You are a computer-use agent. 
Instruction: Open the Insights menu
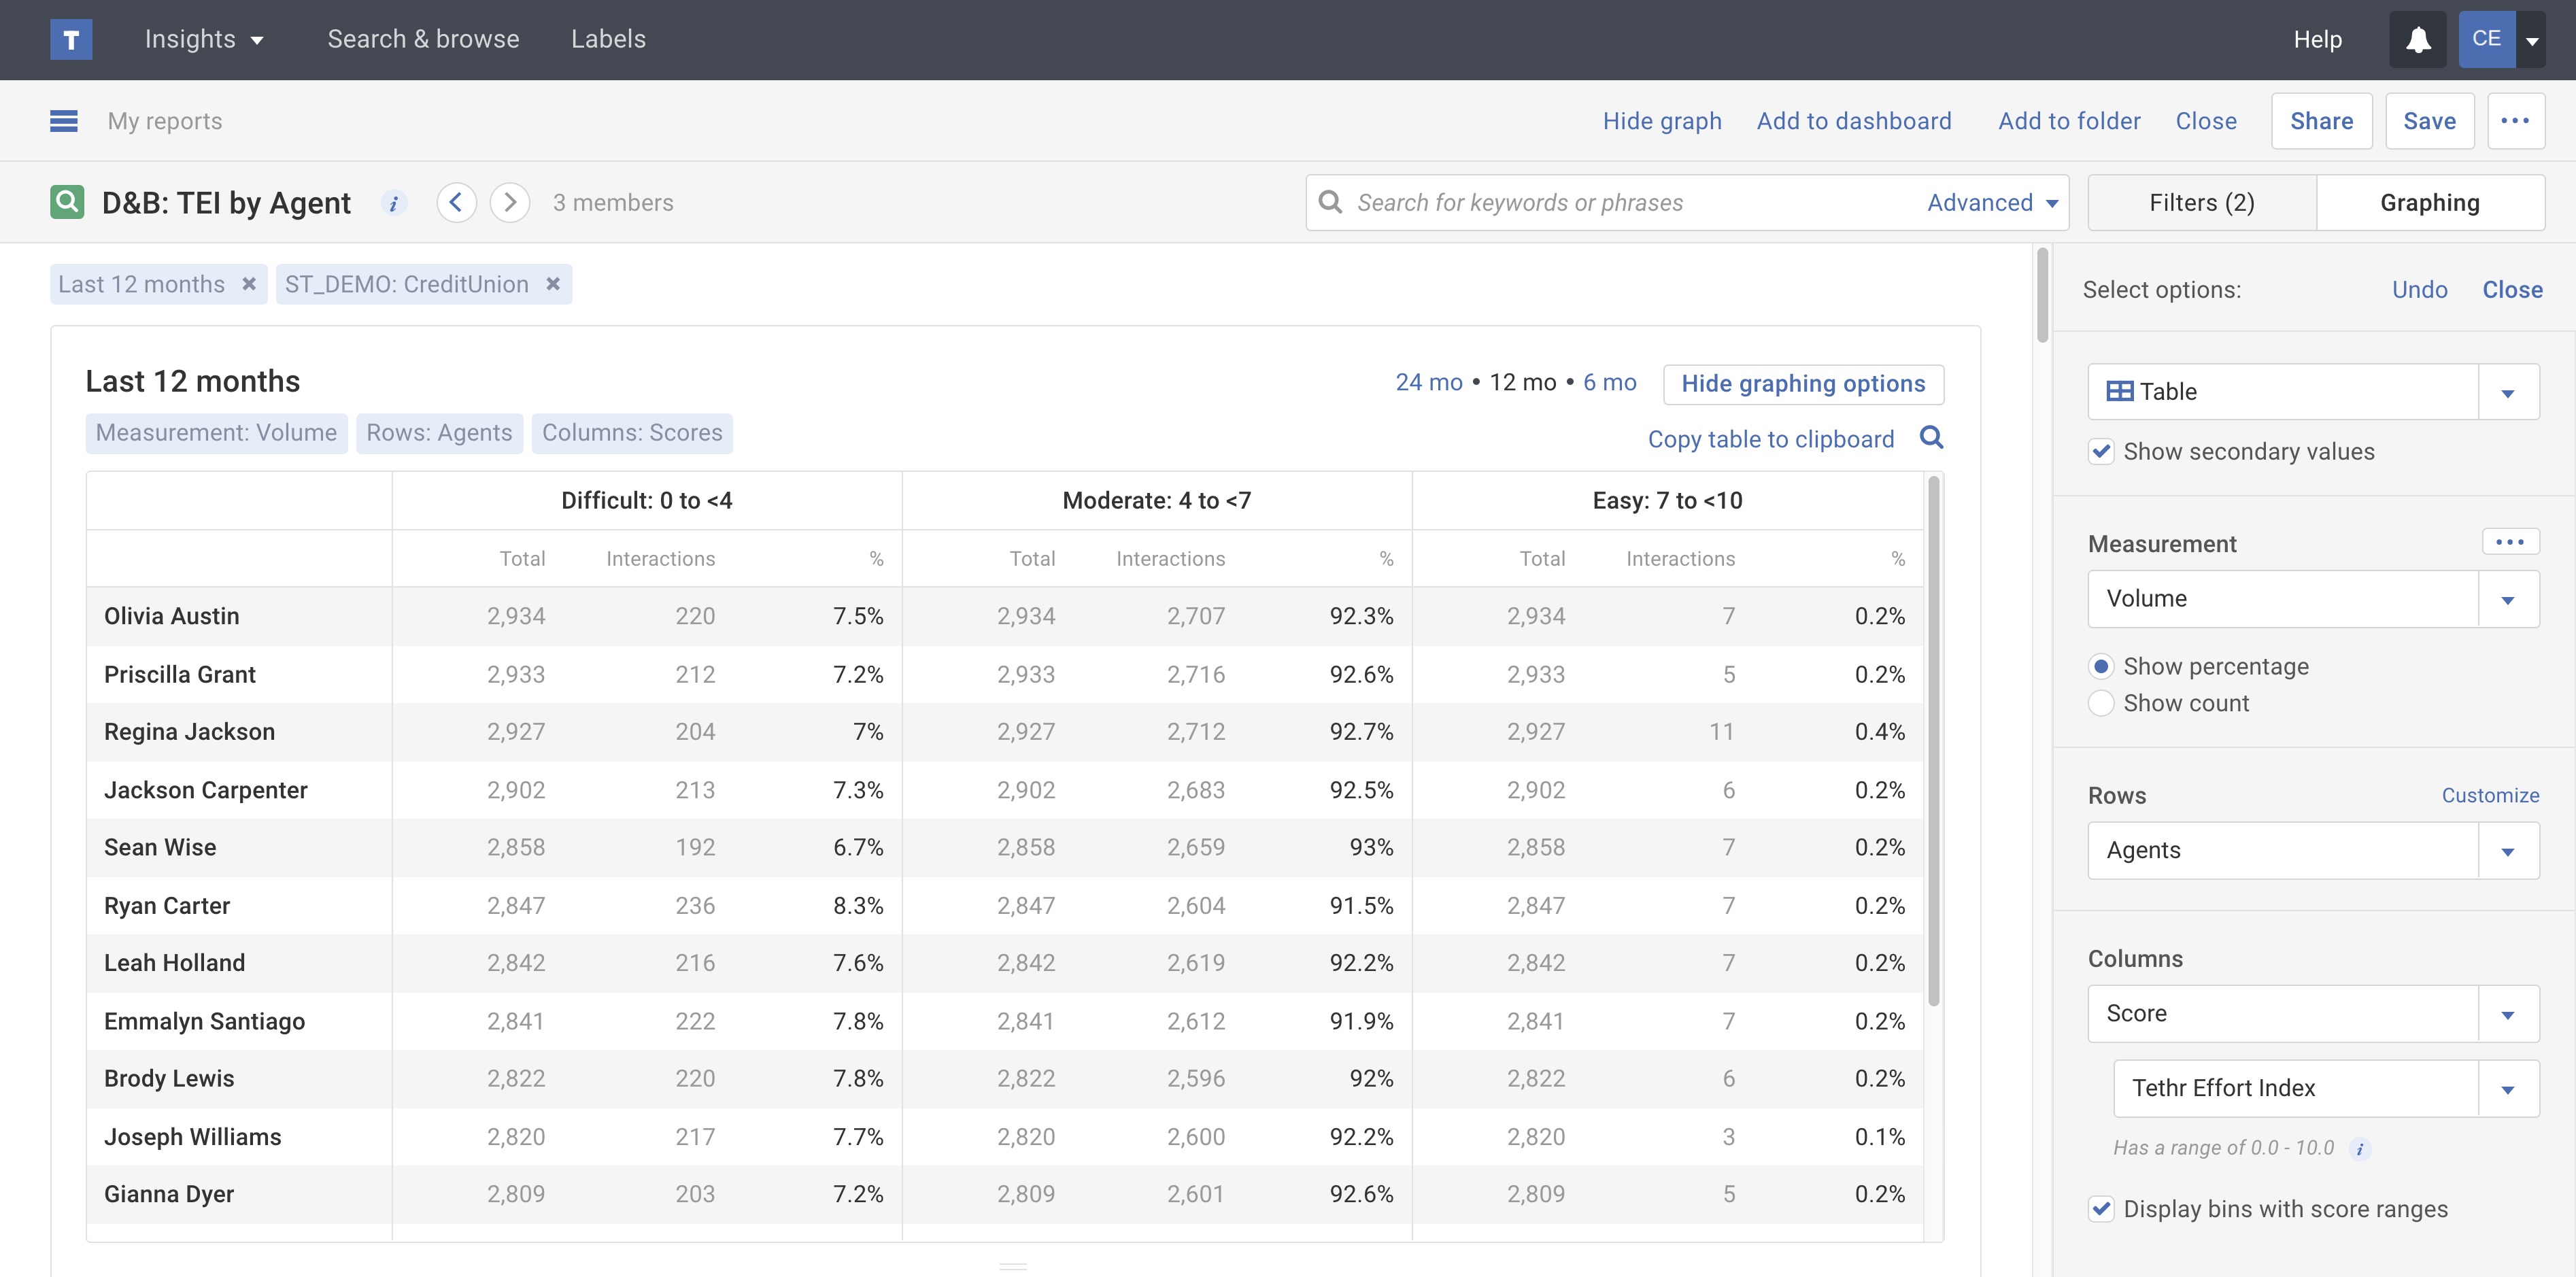coord(204,40)
